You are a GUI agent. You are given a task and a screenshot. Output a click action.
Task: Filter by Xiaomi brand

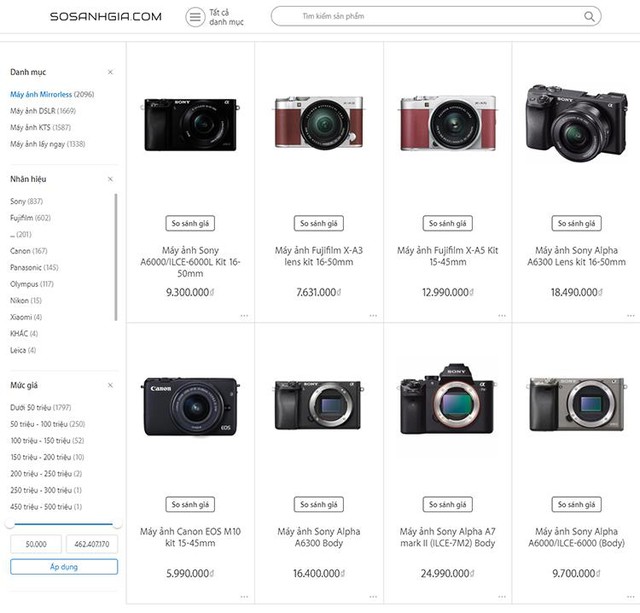(26, 317)
